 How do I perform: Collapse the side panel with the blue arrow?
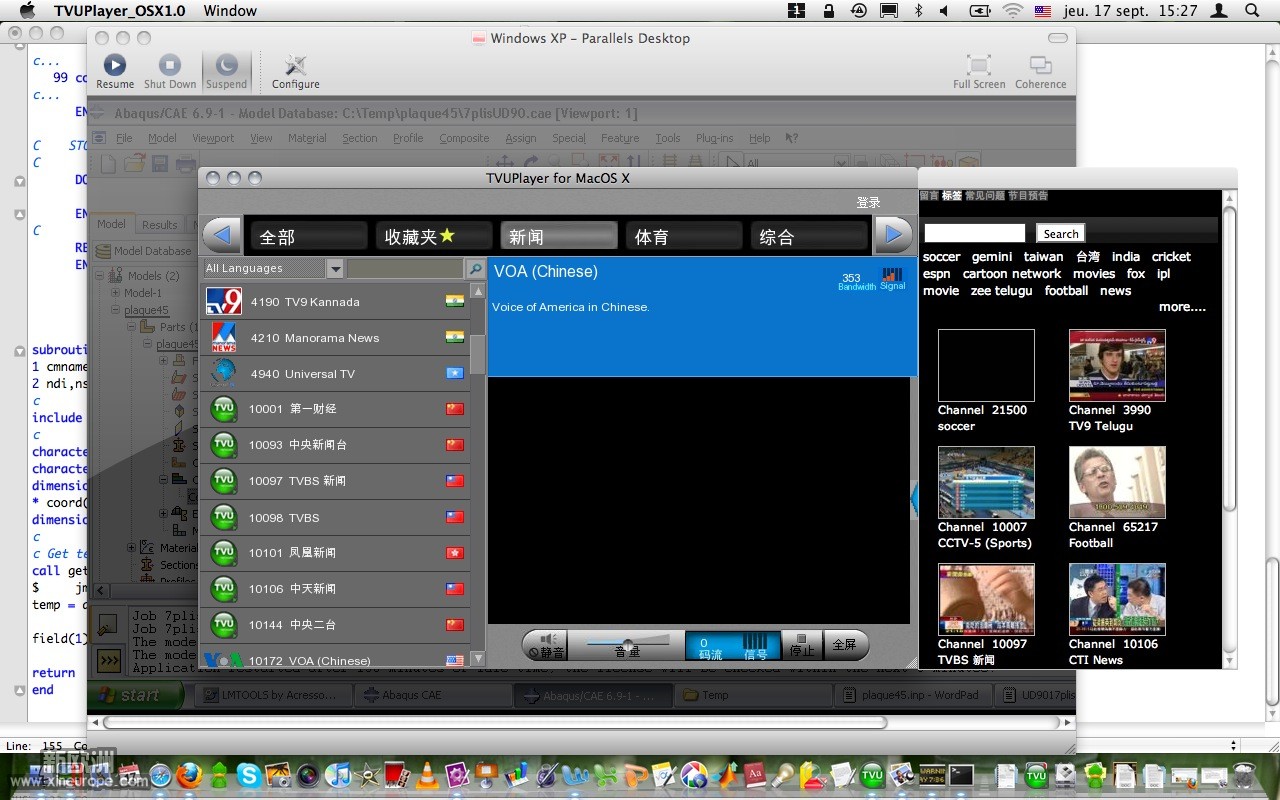(914, 498)
